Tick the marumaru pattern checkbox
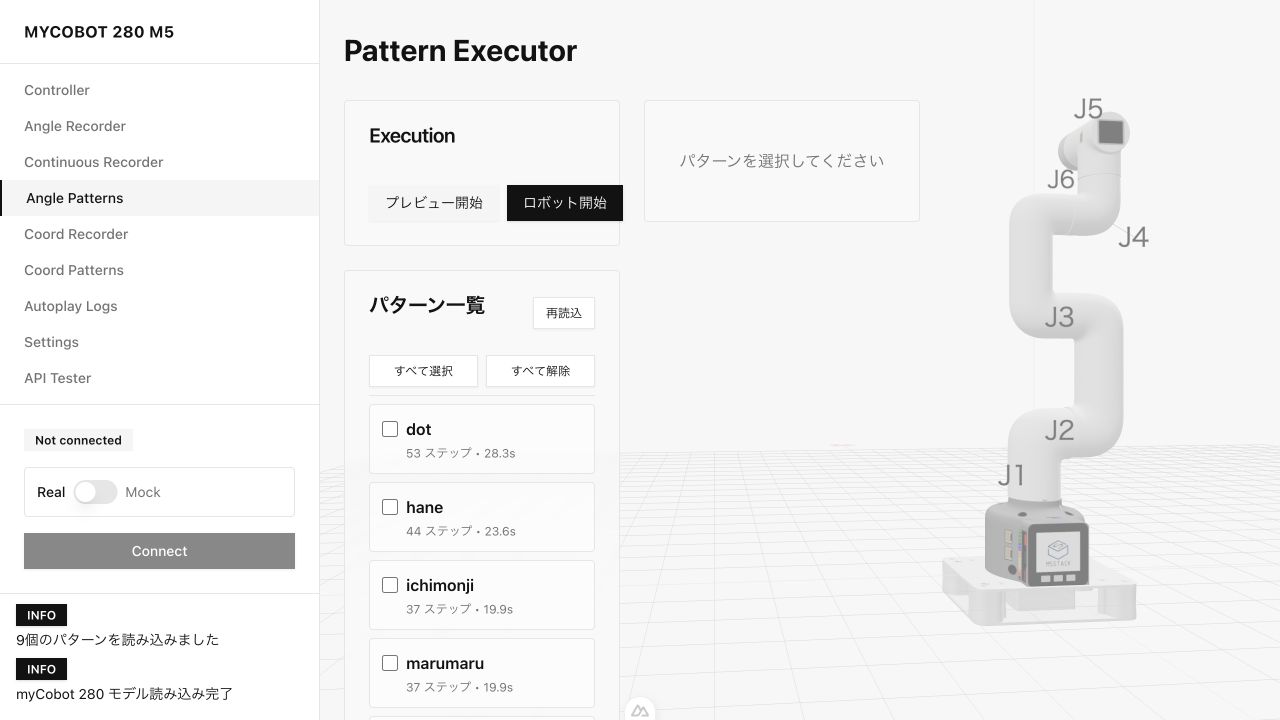The width and height of the screenshot is (1280, 720). tap(390, 663)
